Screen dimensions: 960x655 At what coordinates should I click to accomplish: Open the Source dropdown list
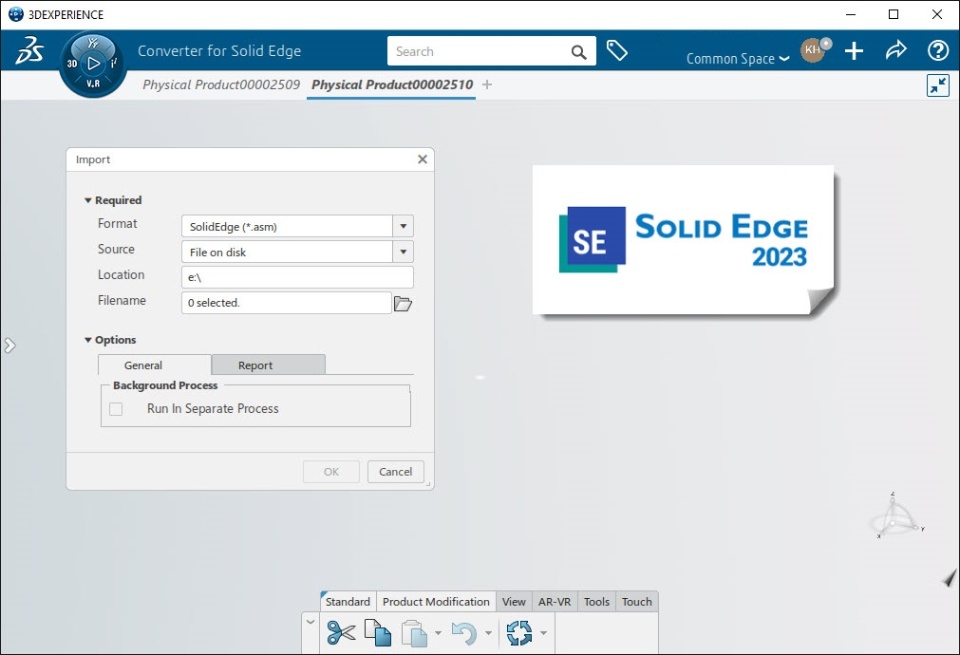click(403, 252)
